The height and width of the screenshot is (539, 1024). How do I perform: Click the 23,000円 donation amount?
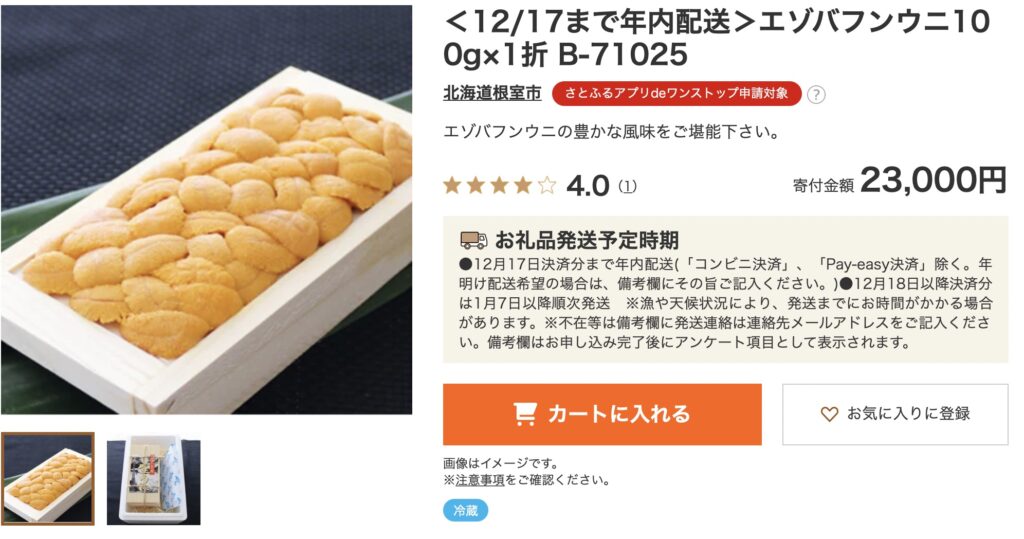(x=933, y=180)
